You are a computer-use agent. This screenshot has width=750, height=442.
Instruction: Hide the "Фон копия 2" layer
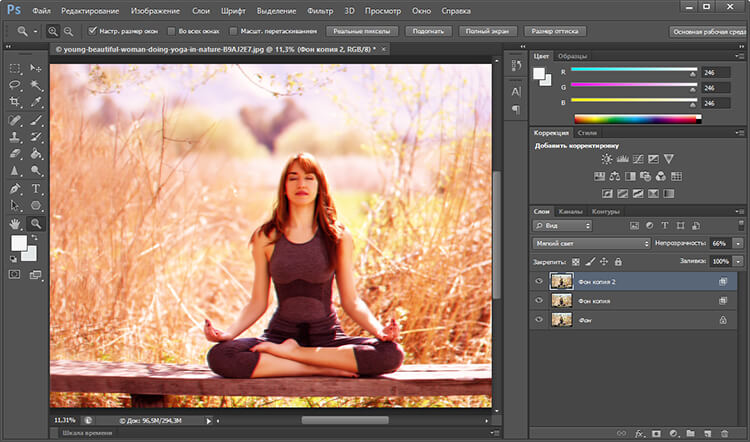click(539, 282)
